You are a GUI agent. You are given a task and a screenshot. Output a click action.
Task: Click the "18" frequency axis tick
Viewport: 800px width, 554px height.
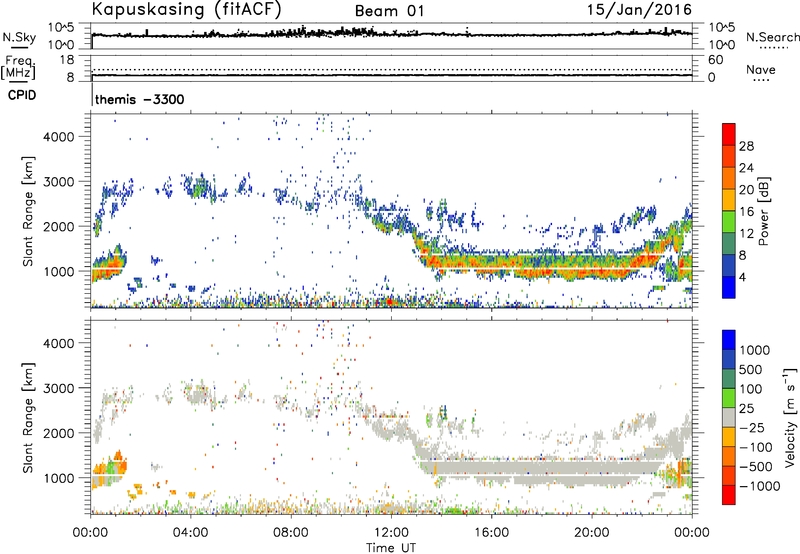67,60
